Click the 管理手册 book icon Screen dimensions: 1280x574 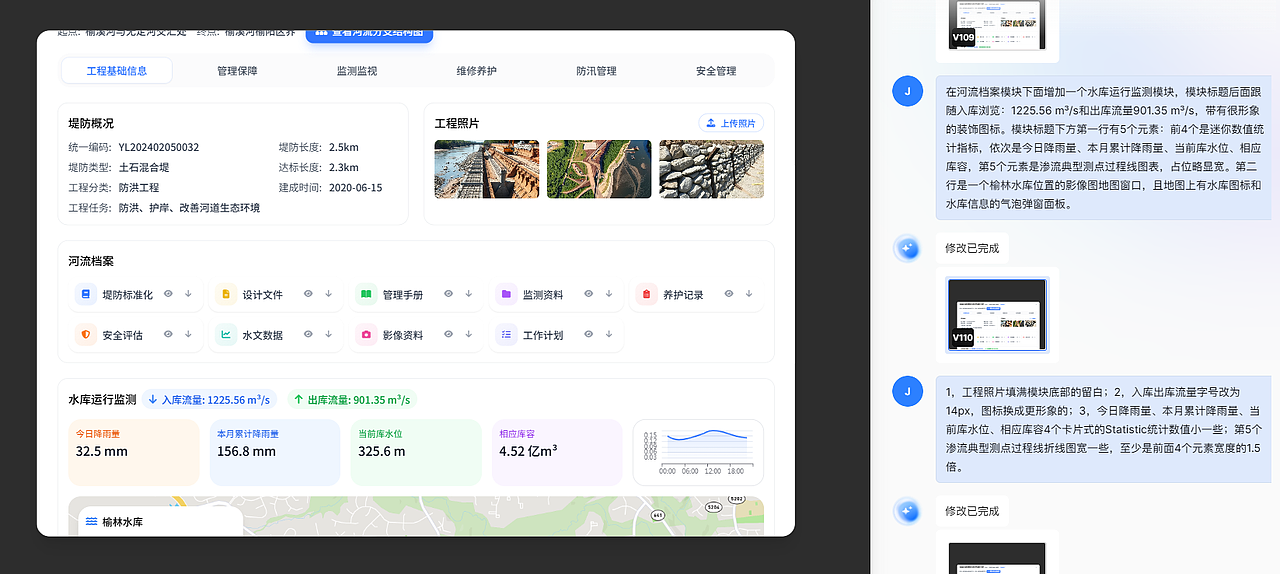coord(366,294)
